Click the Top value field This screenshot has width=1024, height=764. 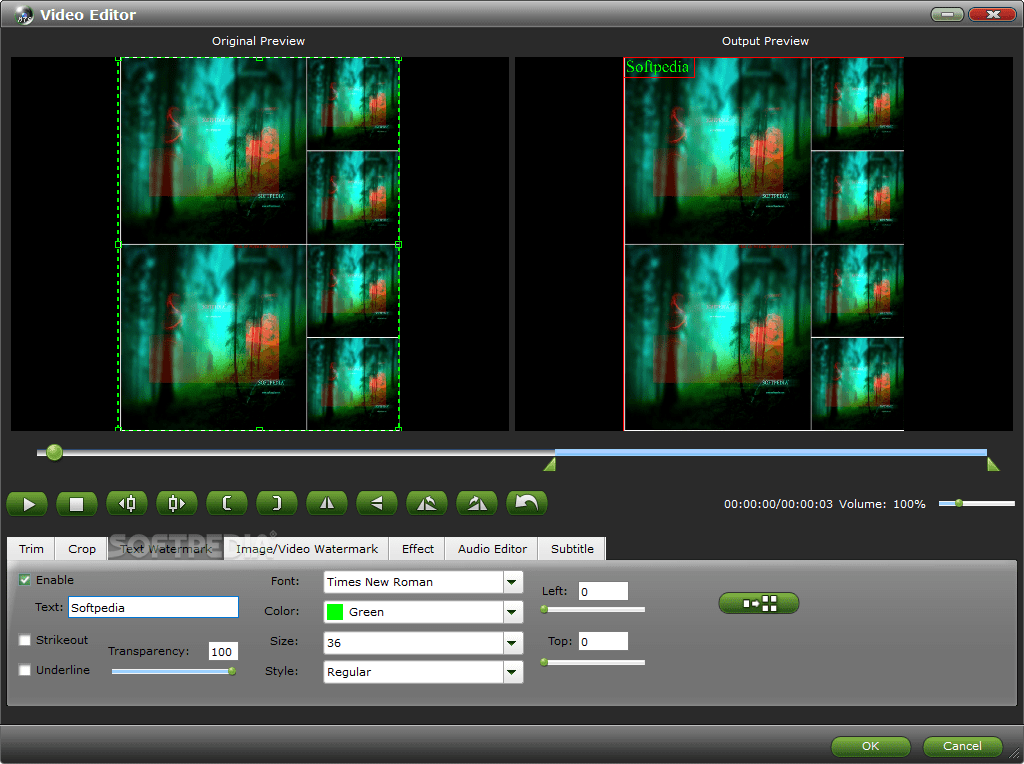click(x=603, y=641)
